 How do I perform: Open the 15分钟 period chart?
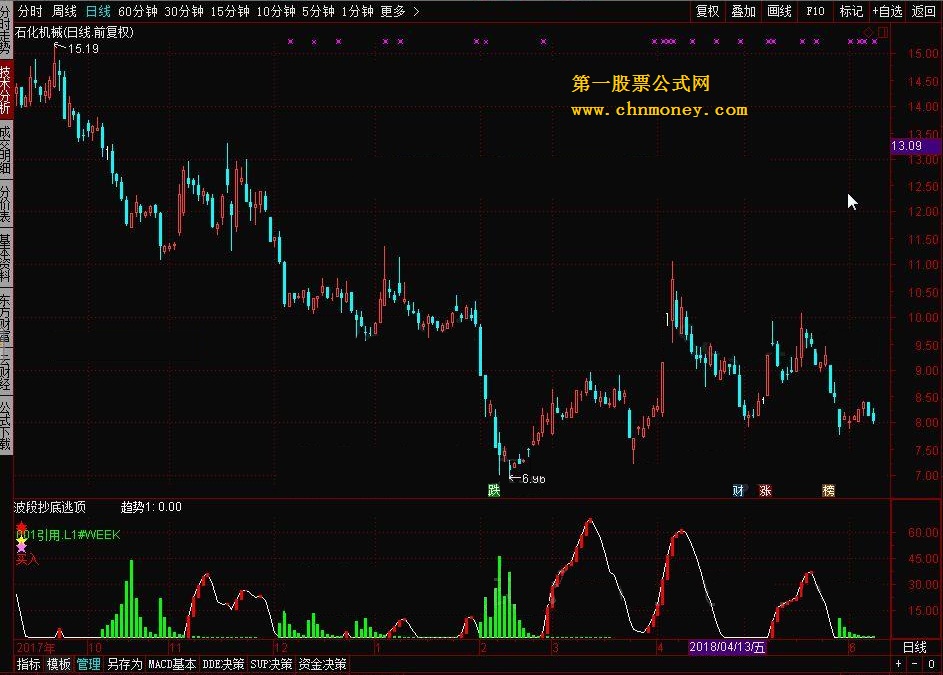230,11
